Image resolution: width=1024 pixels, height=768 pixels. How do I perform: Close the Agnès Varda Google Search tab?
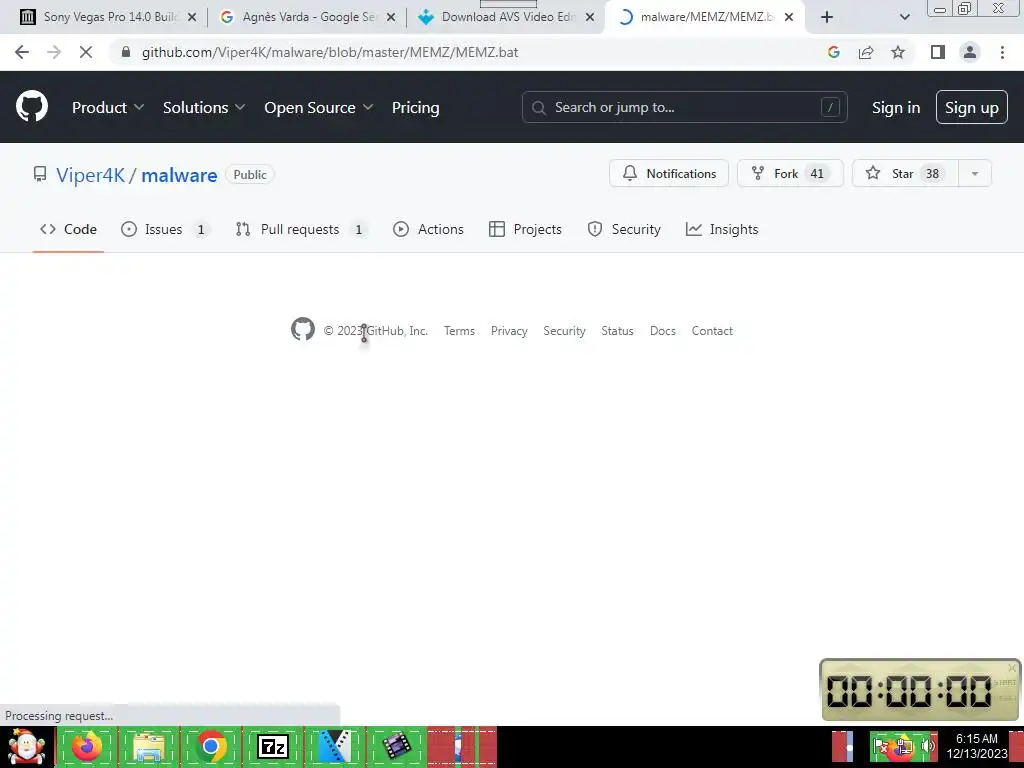[x=391, y=17]
